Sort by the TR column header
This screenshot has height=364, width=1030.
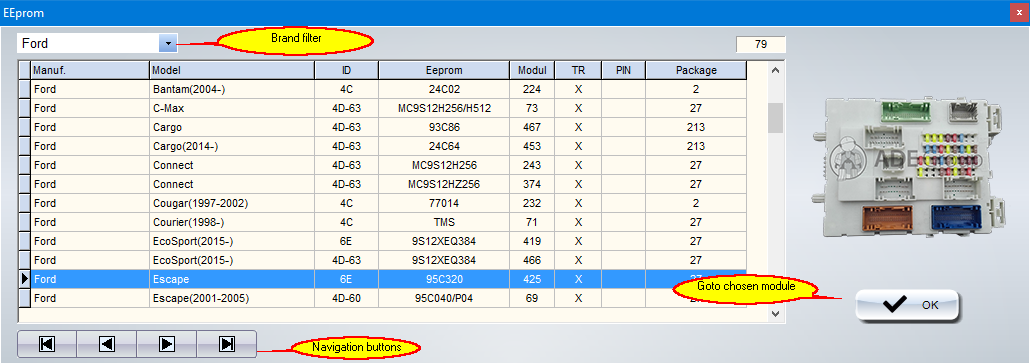[578, 70]
